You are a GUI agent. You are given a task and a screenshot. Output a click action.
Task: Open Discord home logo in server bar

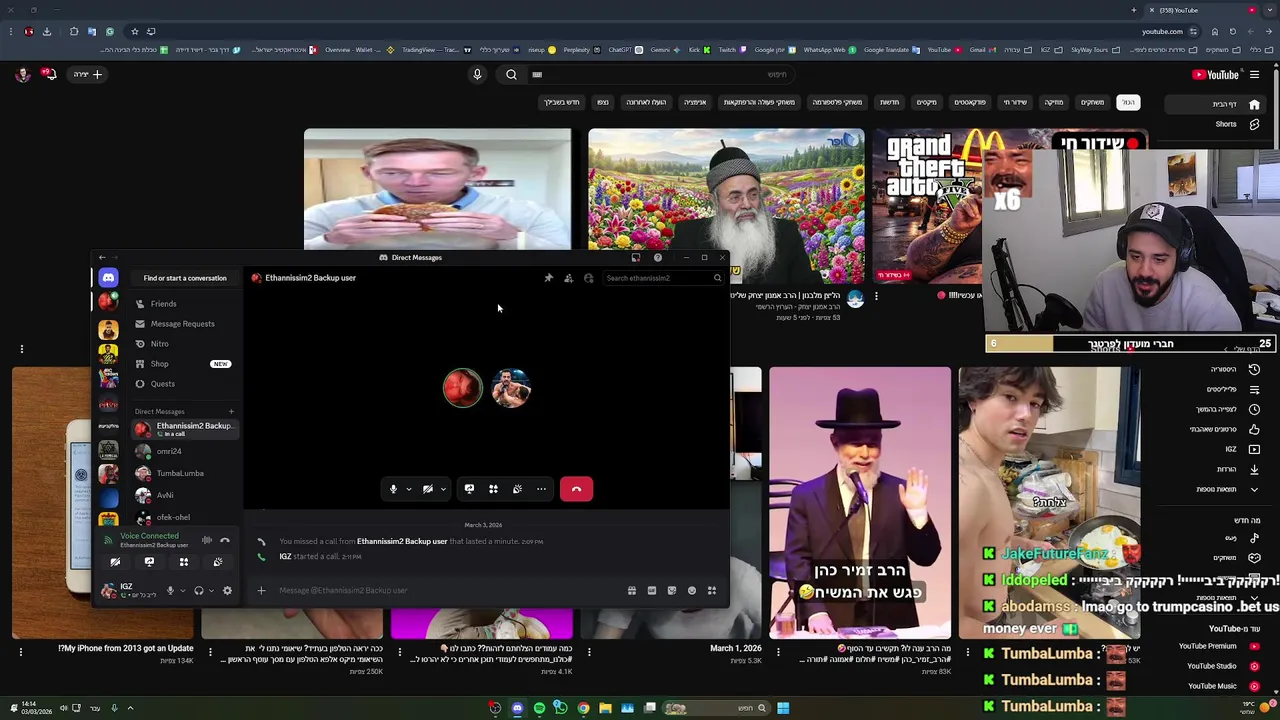pos(108,278)
